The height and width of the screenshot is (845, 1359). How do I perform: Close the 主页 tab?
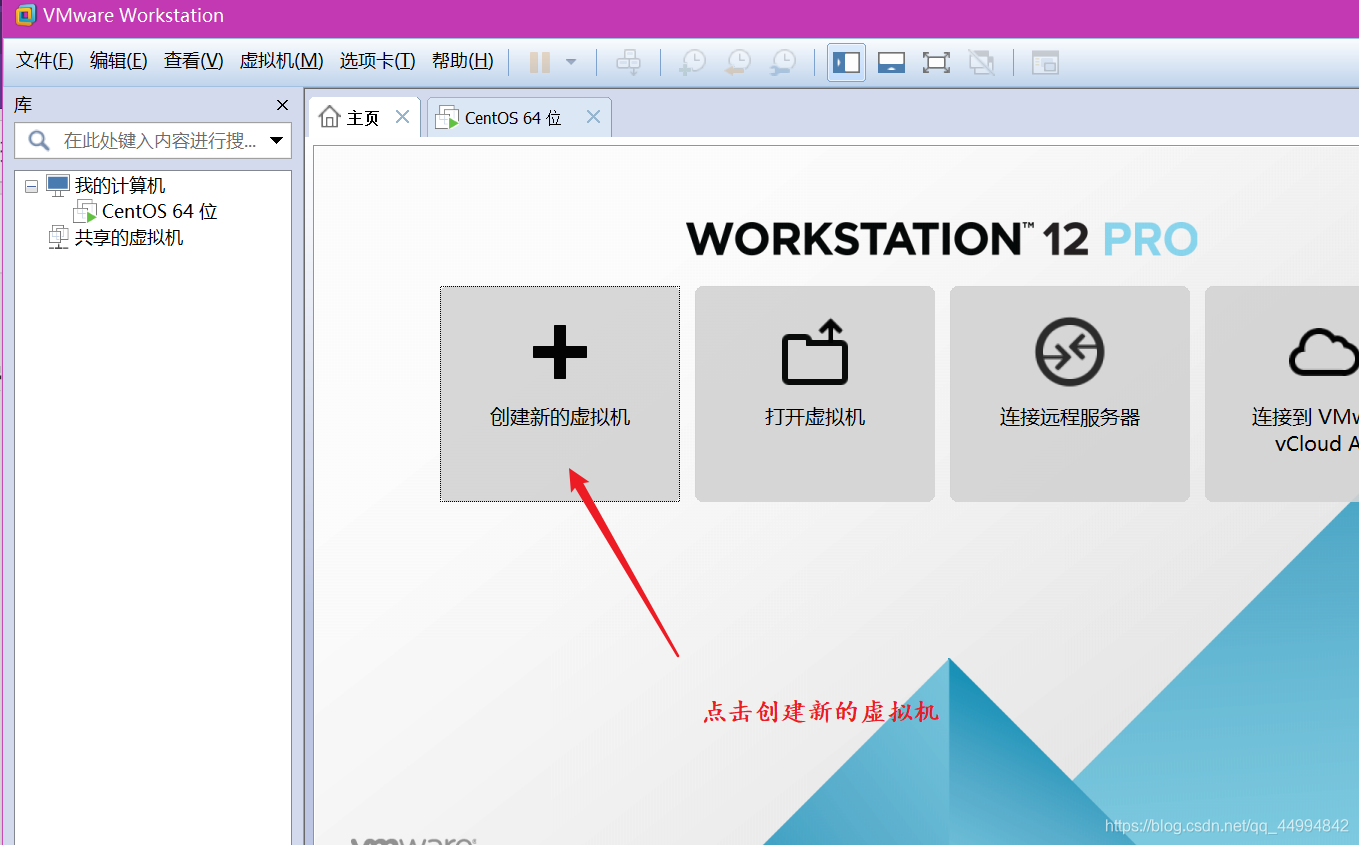[402, 117]
